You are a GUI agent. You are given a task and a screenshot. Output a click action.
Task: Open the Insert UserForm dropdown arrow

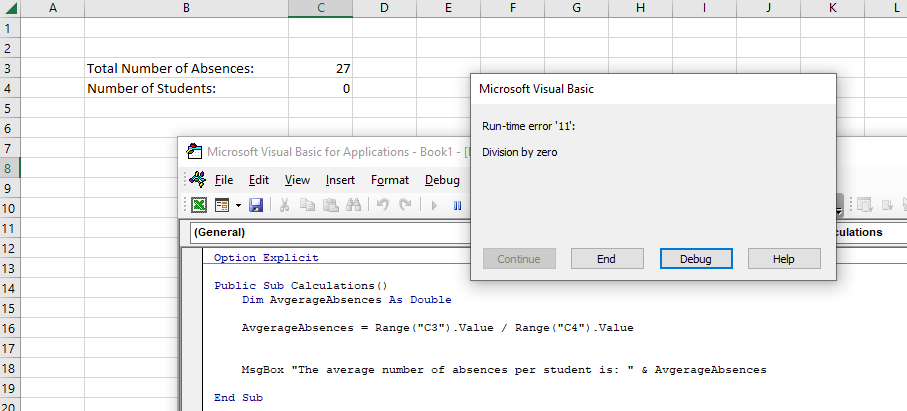tap(238, 205)
